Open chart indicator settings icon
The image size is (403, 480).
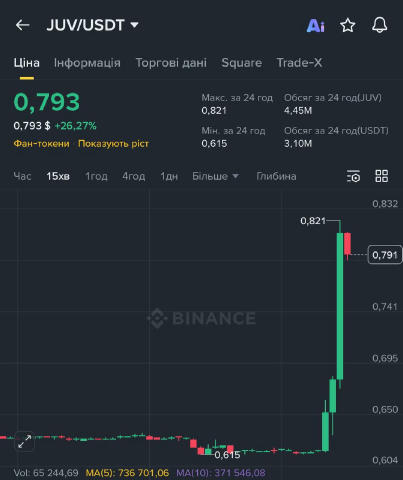coord(353,176)
